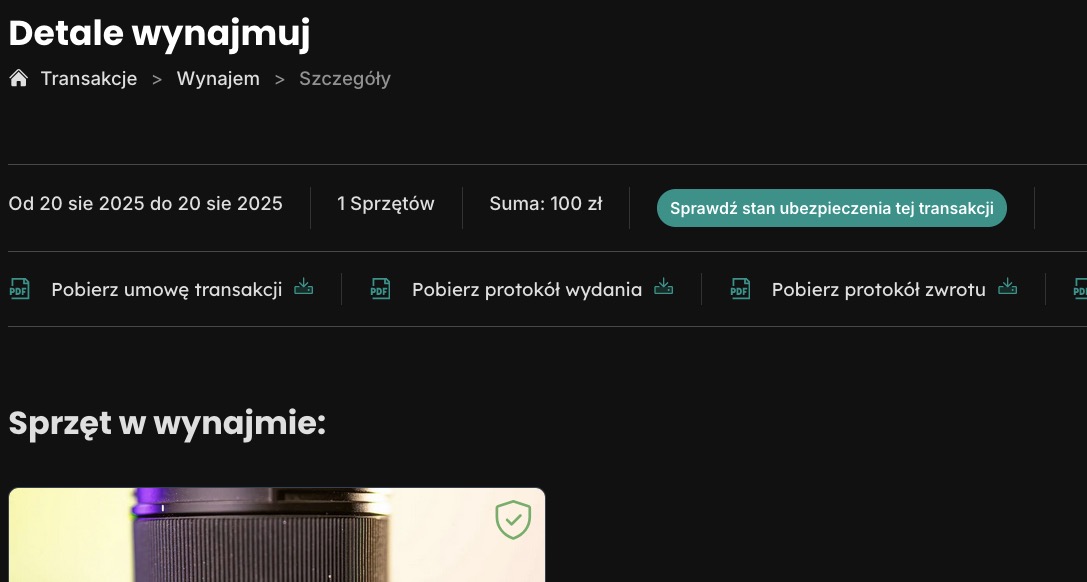The width and height of the screenshot is (1087, 582).
Task: Click PDF icon beside Pobierz protokół zwrotu
Action: coord(740,289)
